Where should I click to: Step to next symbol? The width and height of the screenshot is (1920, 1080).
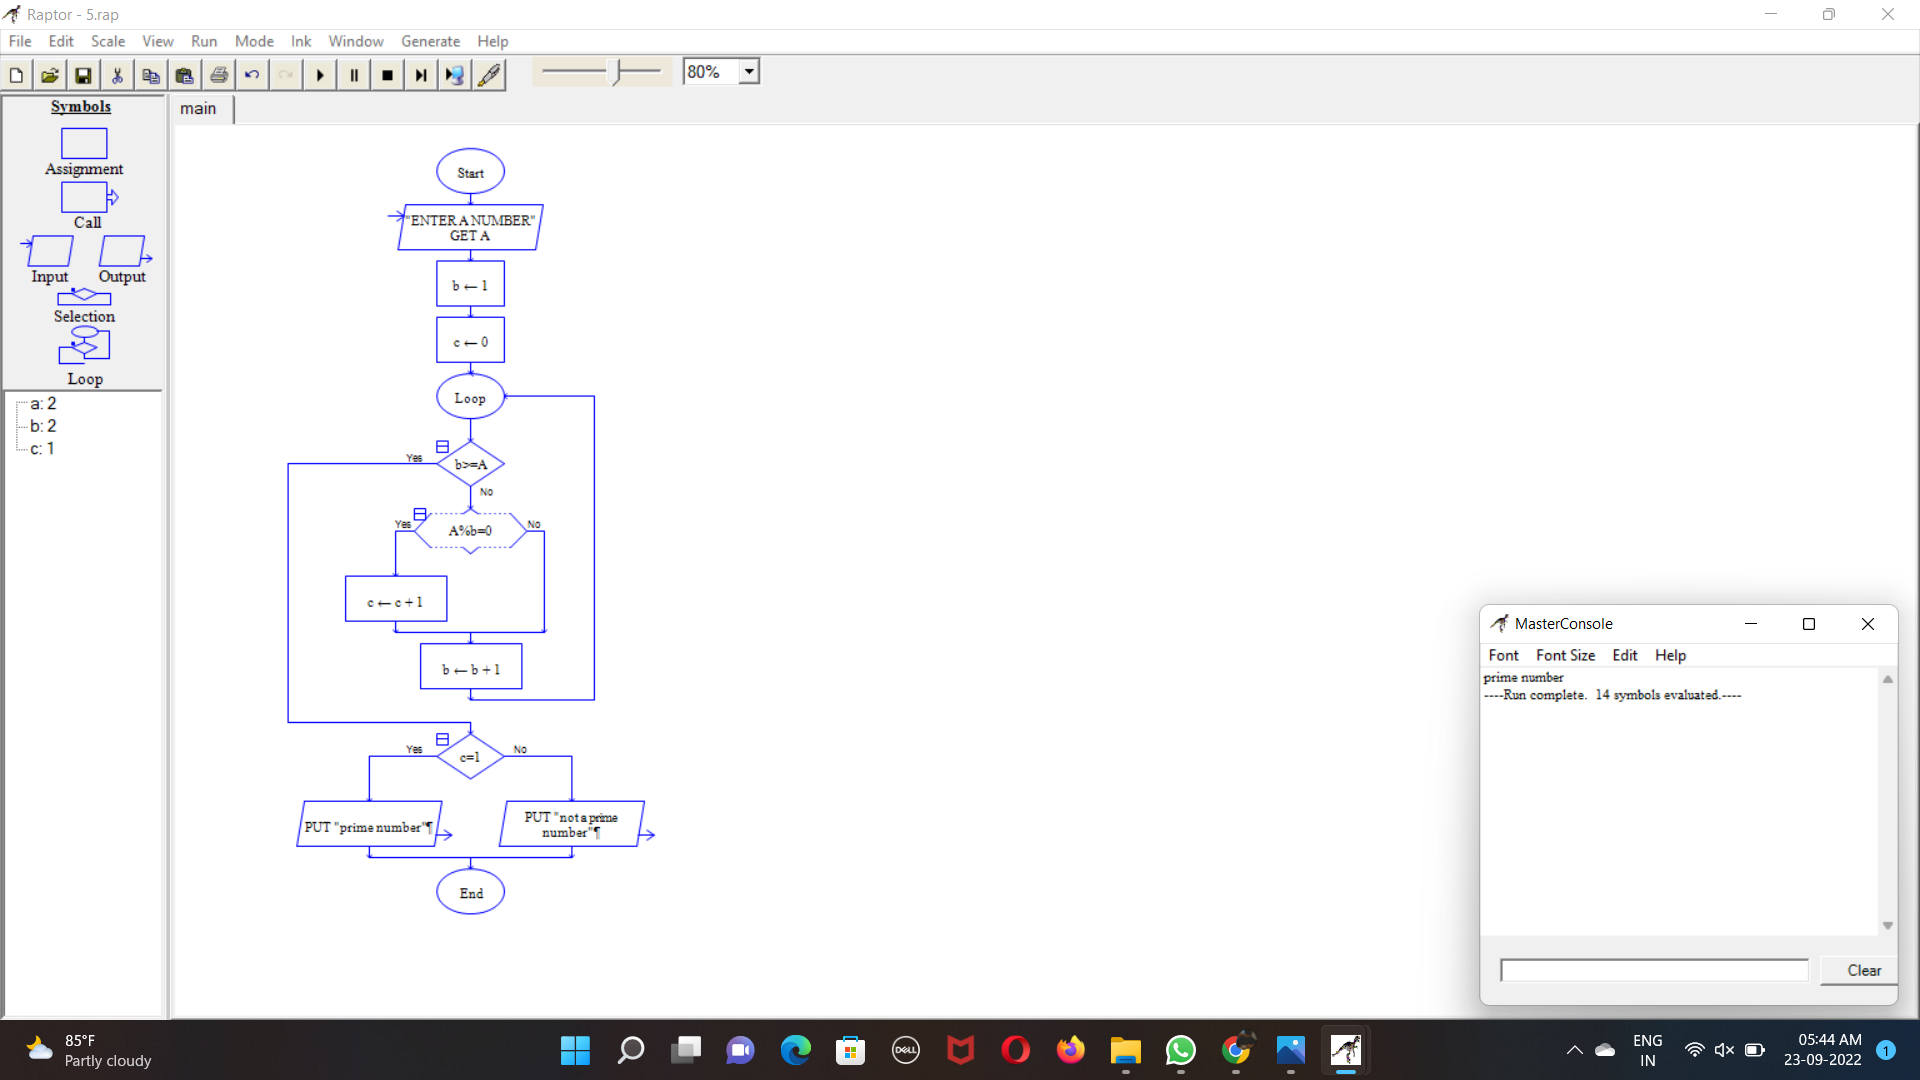click(421, 75)
